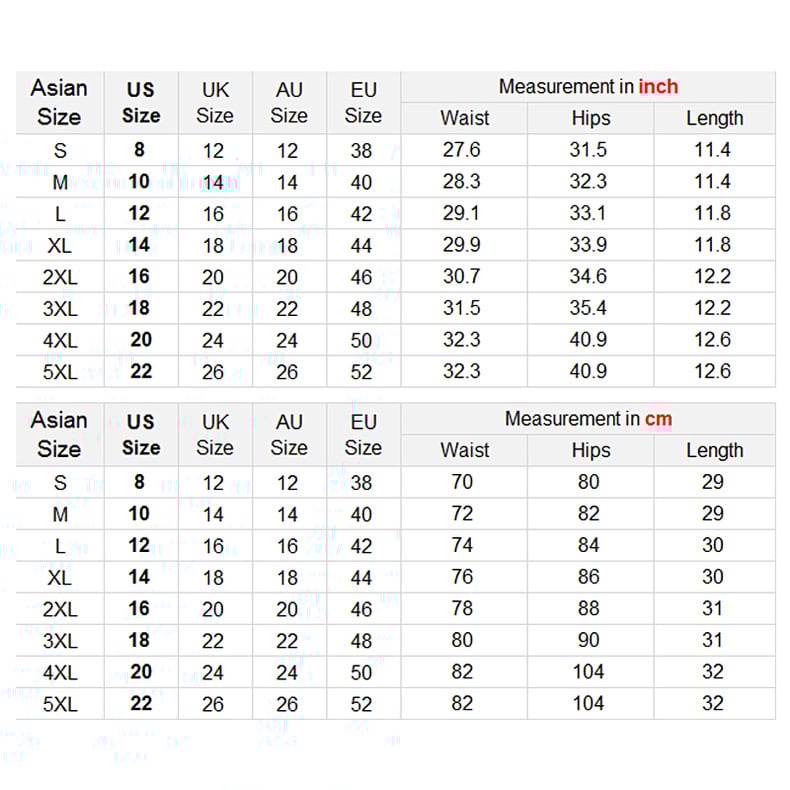Image resolution: width=790 pixels, height=790 pixels.
Task: Click 'Length' column header in inch table
Action: coord(714,118)
